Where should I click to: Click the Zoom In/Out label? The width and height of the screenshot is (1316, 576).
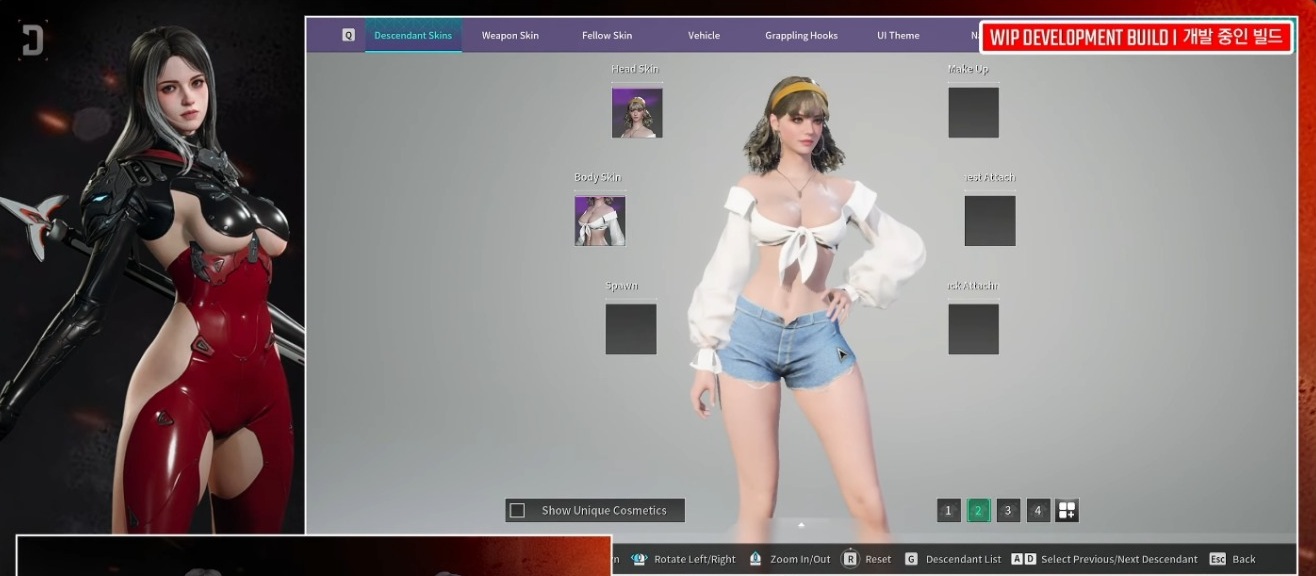(x=800, y=559)
